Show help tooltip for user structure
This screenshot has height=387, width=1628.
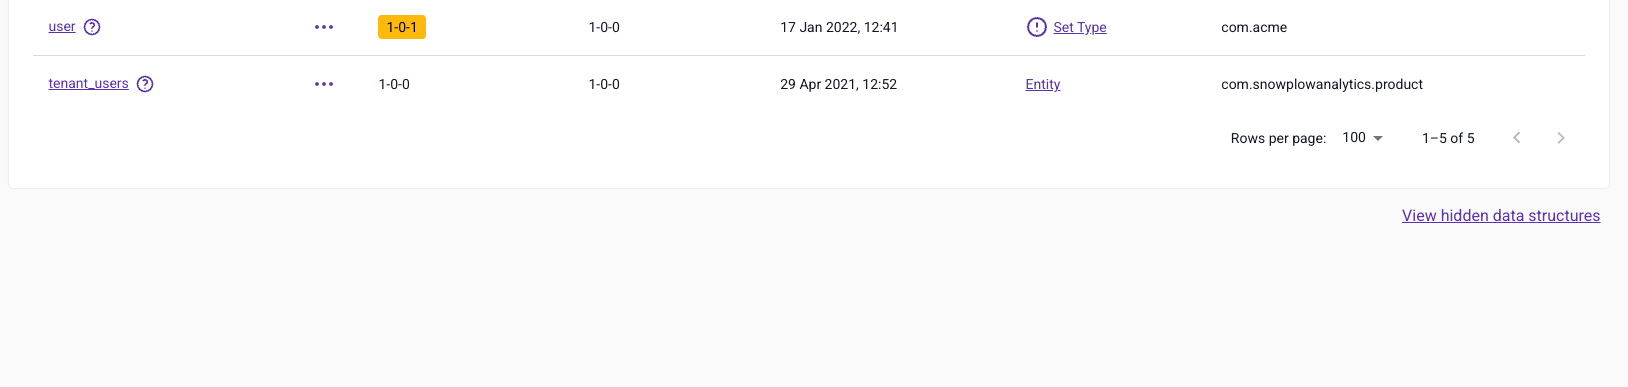pyautogui.click(x=92, y=27)
